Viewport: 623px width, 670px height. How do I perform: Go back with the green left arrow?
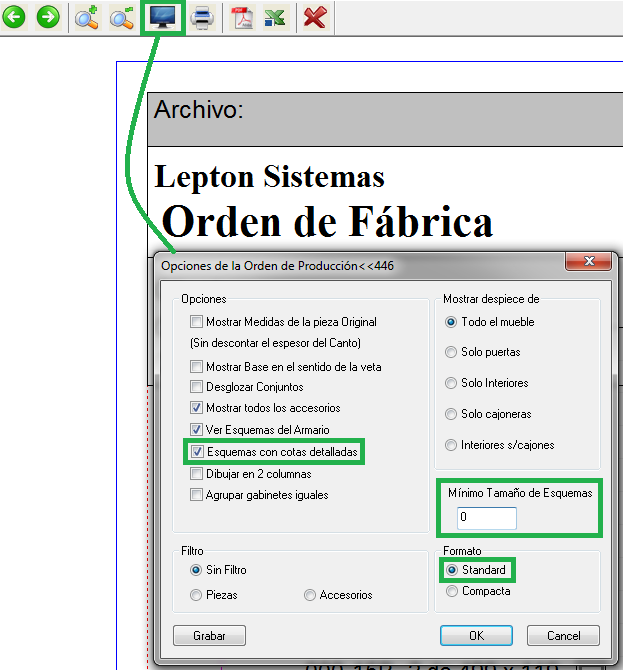click(x=14, y=17)
